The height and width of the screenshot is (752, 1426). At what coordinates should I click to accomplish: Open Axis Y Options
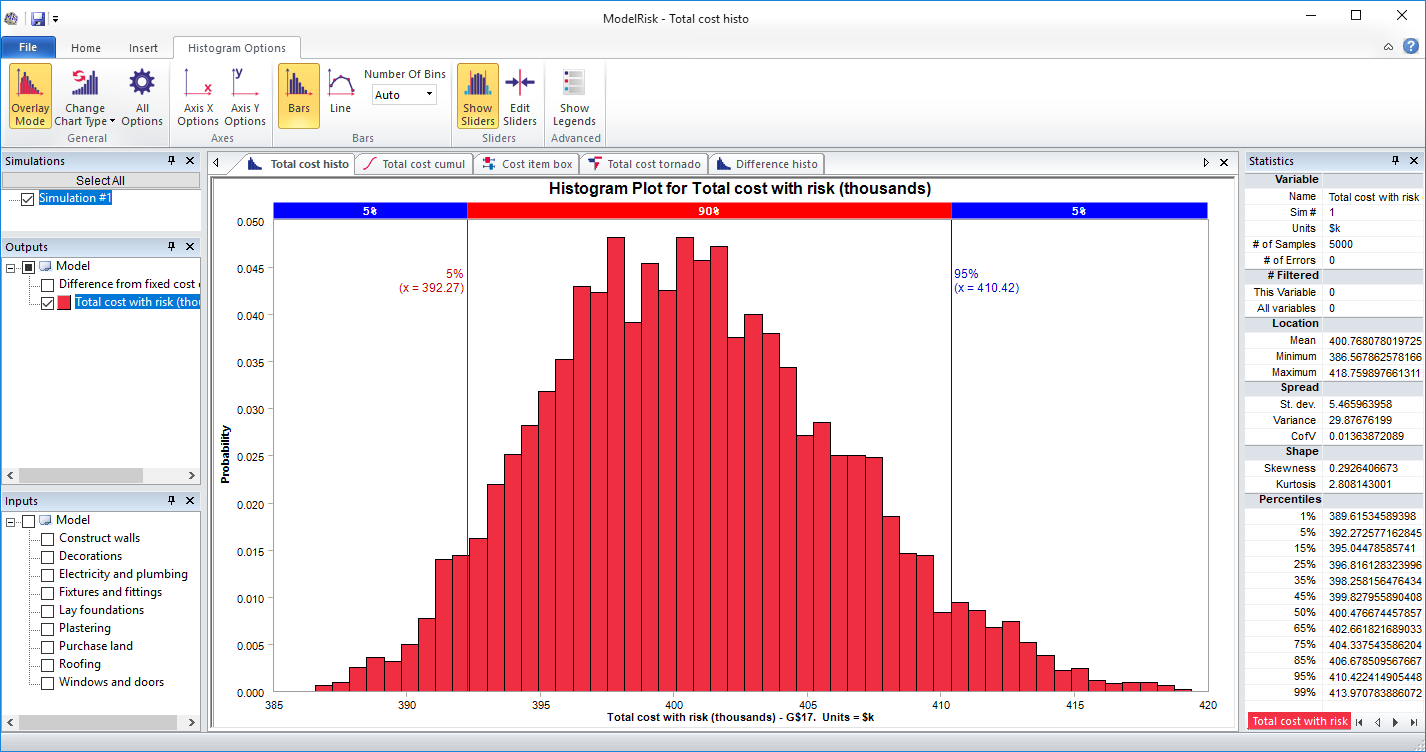click(x=245, y=95)
